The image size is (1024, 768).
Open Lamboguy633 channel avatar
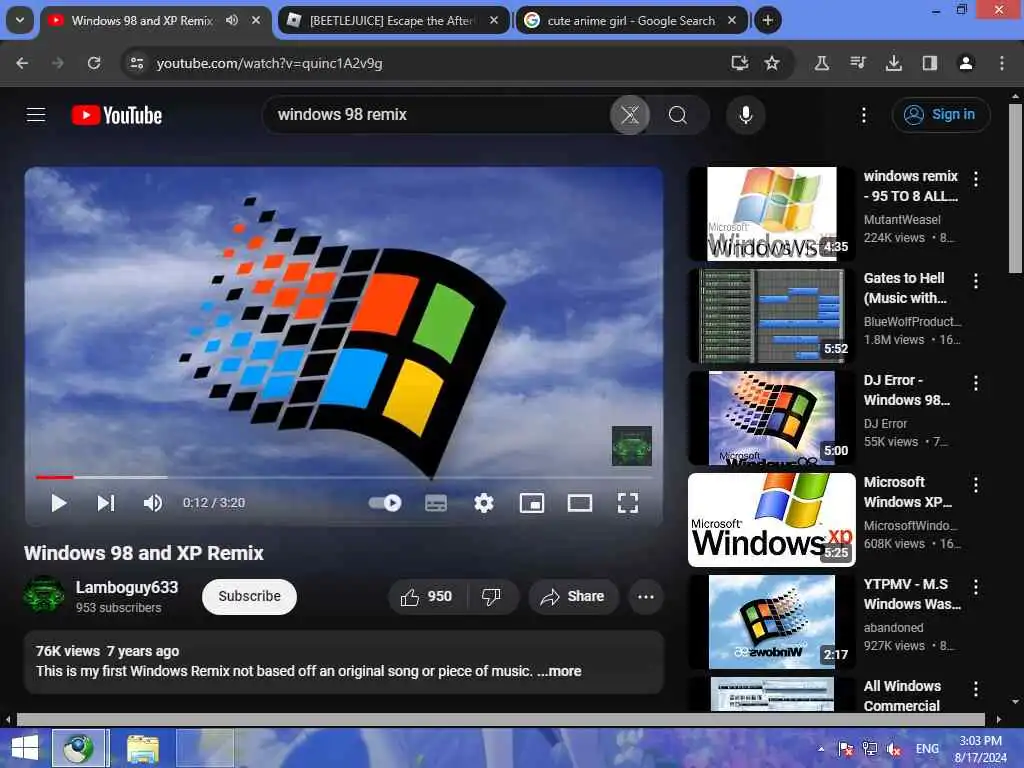pyautogui.click(x=44, y=596)
